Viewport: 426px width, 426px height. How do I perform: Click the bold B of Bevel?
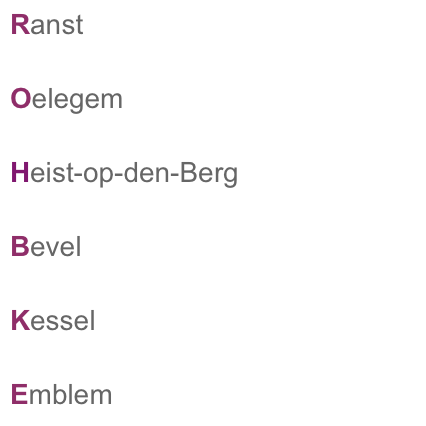pos(20,246)
